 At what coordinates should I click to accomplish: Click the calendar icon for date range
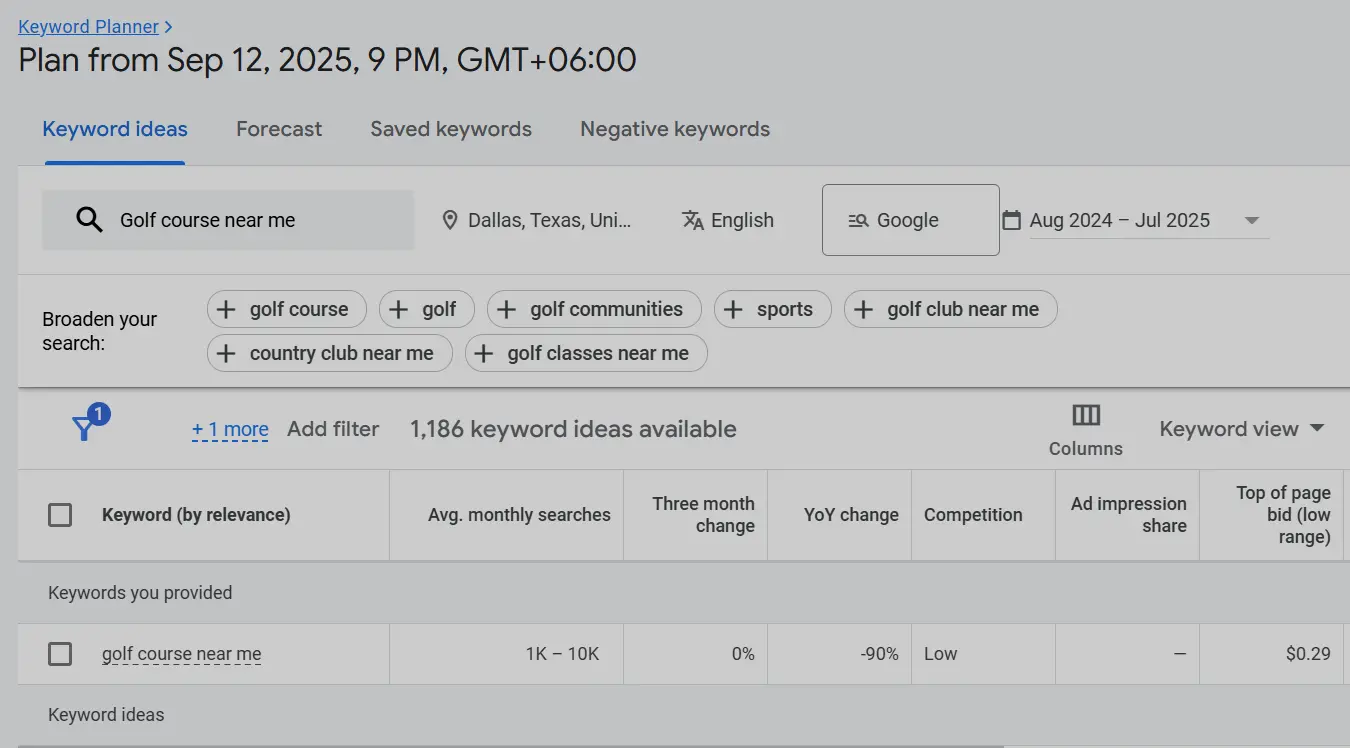coord(1013,219)
